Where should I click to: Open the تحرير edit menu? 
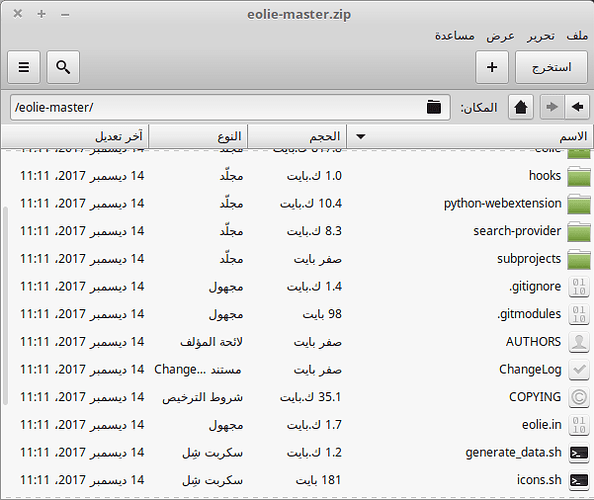(541, 36)
